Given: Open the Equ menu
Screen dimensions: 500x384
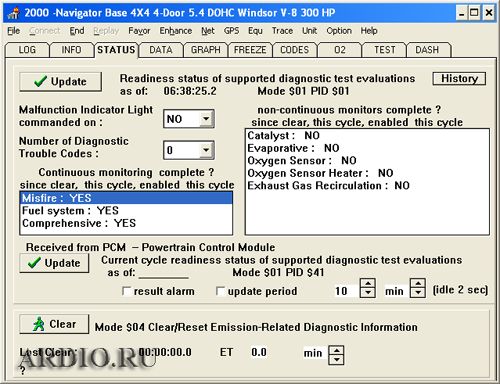Looking at the screenshot, I should pyautogui.click(x=255, y=31).
